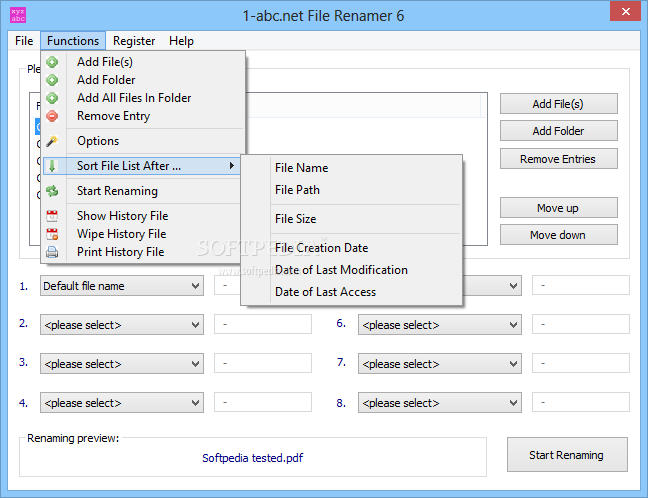The width and height of the screenshot is (648, 498).
Task: Click the green plus icon beside Add Folder
Action: click(x=52, y=80)
